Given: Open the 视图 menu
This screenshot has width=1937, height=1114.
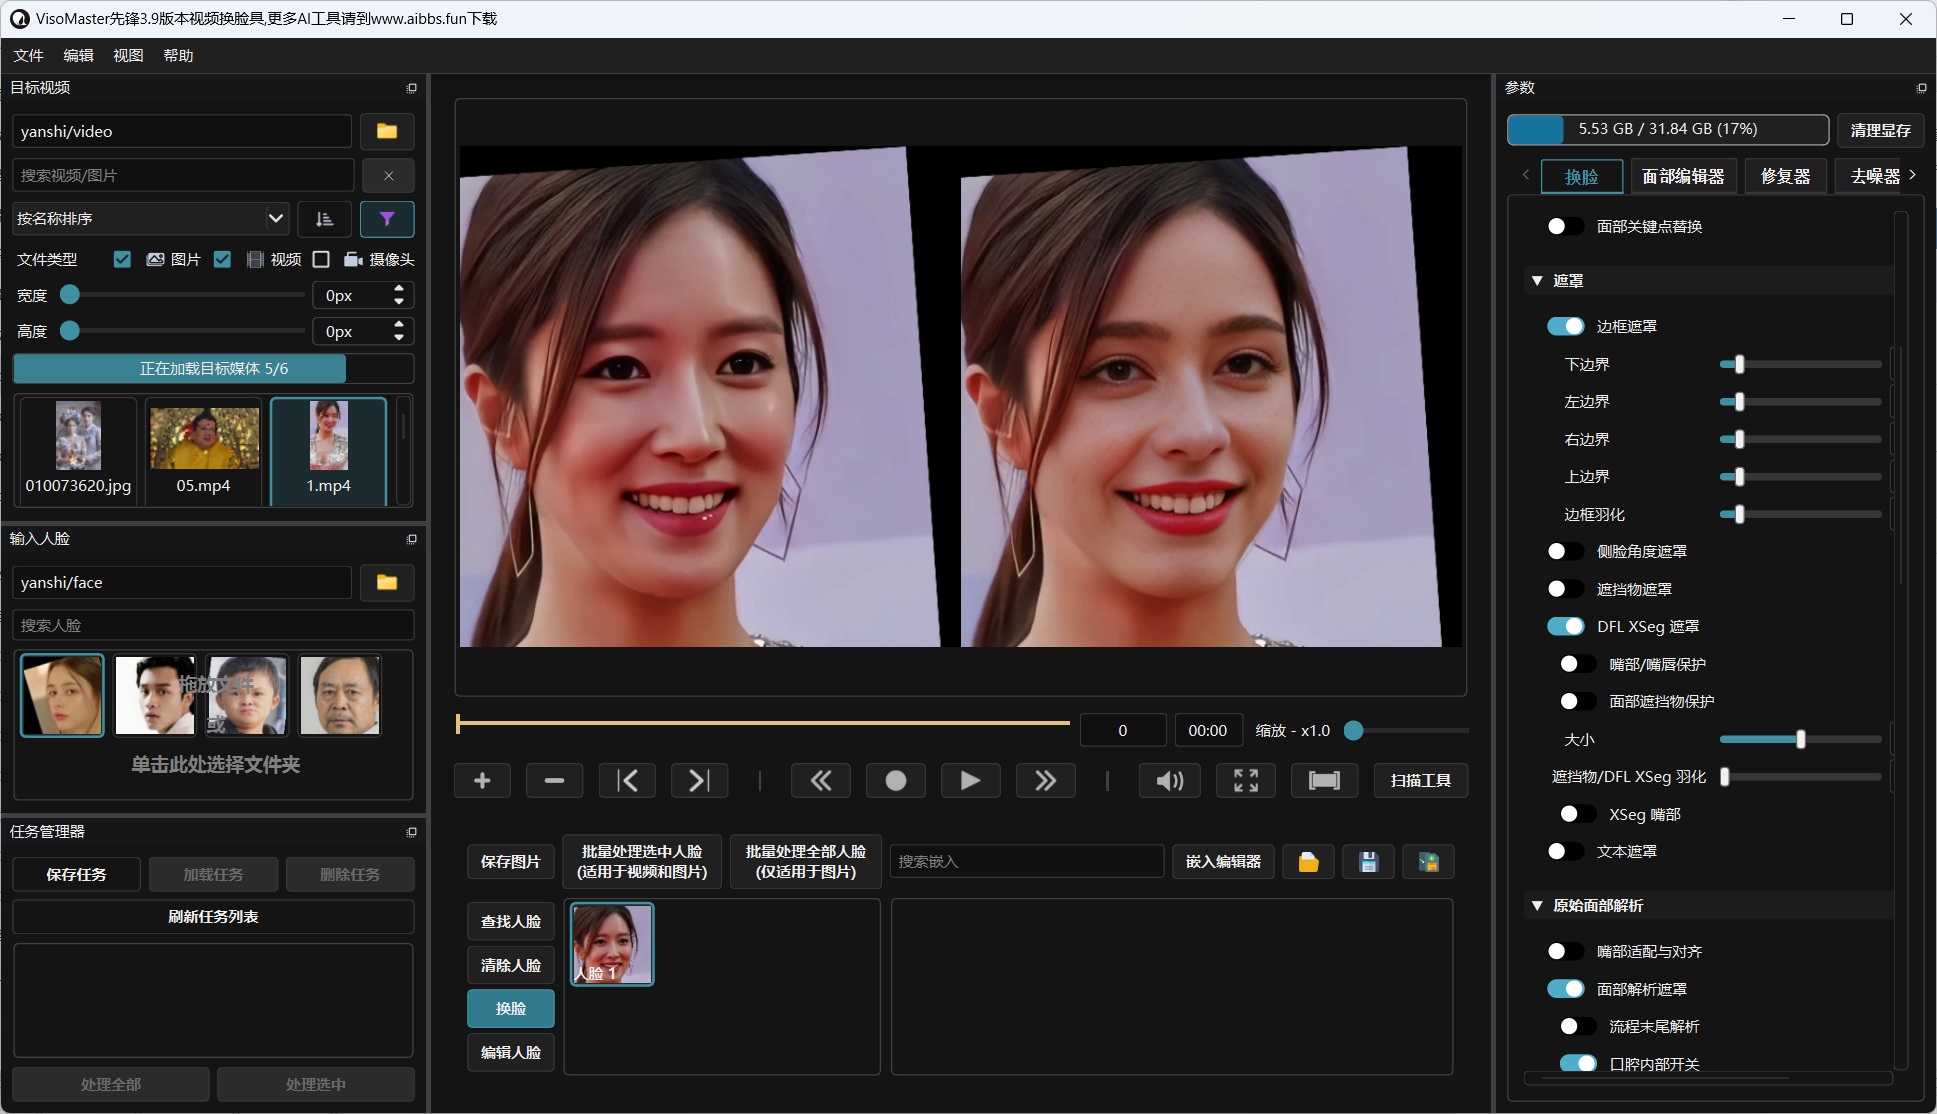Looking at the screenshot, I should [128, 56].
